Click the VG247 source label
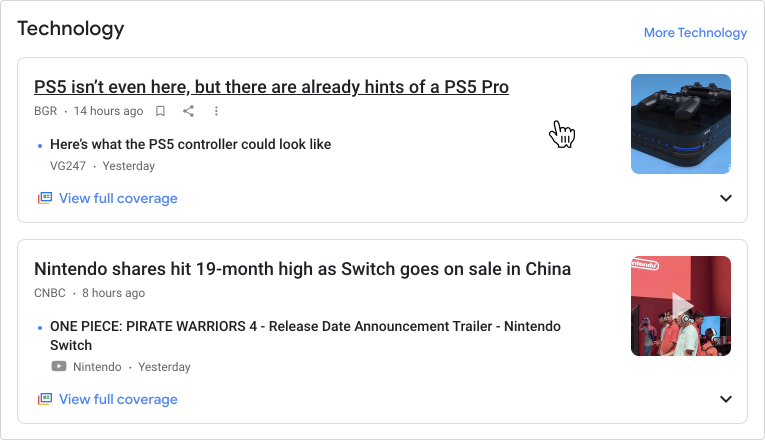765x440 pixels. [x=68, y=166]
